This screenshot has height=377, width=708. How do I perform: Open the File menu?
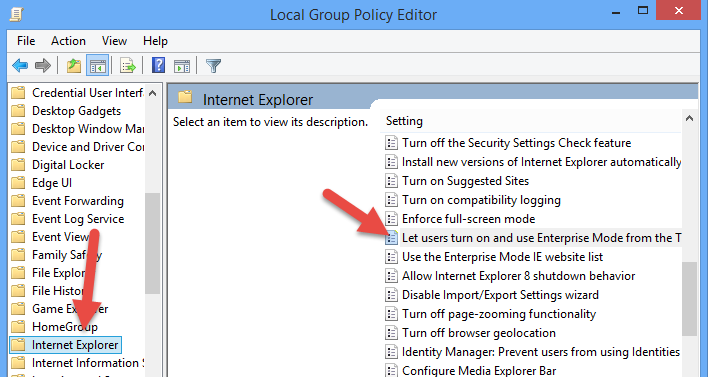[26, 41]
